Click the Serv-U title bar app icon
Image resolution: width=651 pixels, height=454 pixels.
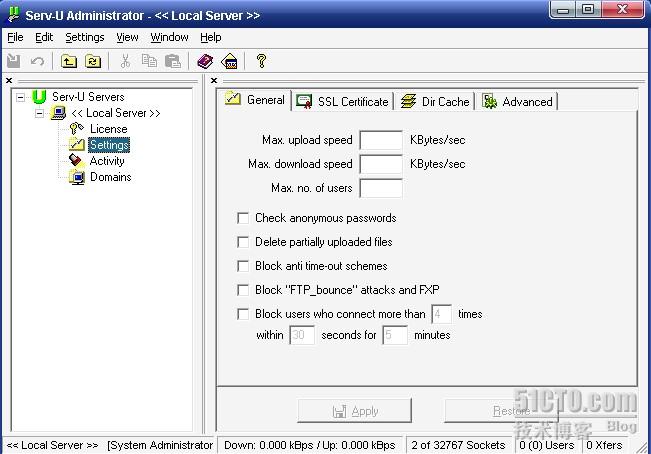coord(14,15)
